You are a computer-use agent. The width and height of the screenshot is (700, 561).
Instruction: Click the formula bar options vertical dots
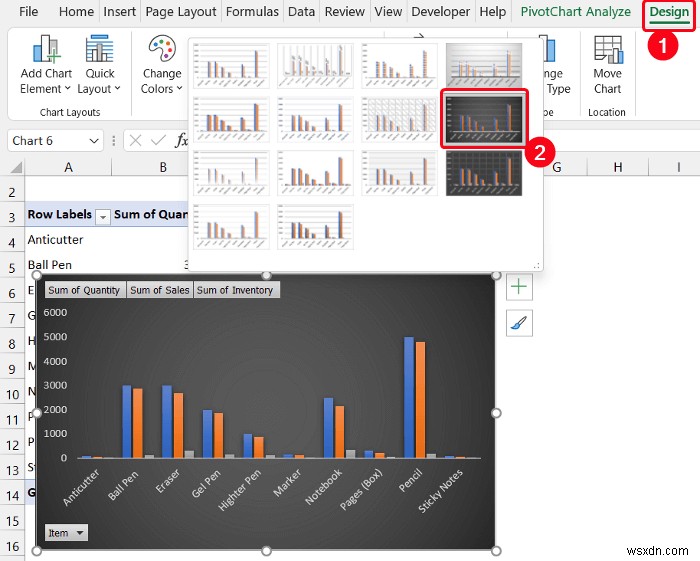pyautogui.click(x=114, y=141)
